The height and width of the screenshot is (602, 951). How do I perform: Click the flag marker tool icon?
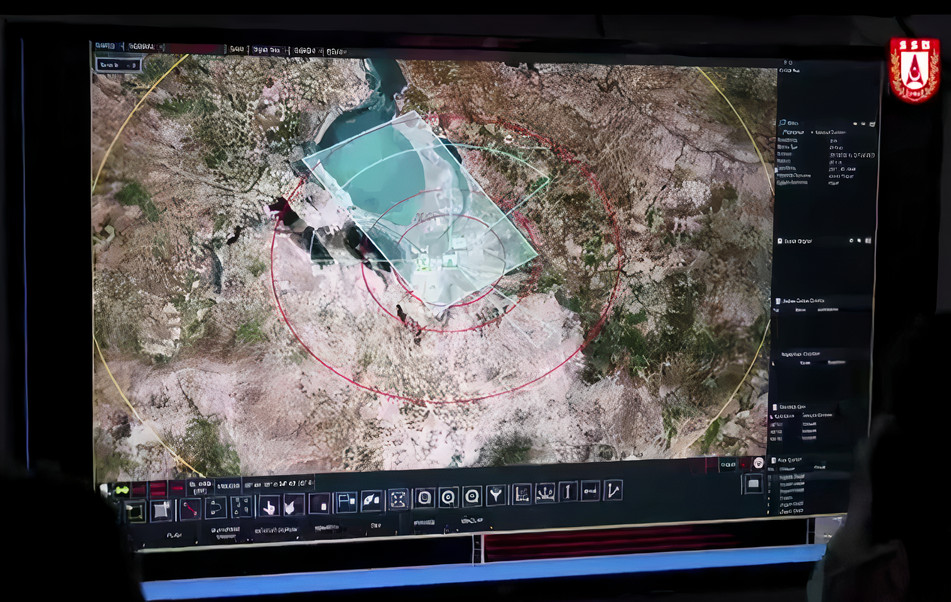click(346, 502)
